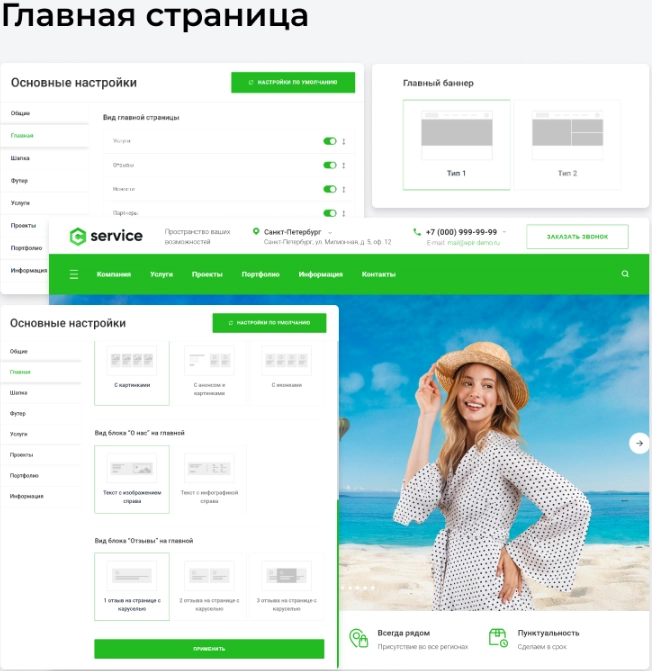Click the phone handset icon
The height and width of the screenshot is (671, 652).
[417, 232]
